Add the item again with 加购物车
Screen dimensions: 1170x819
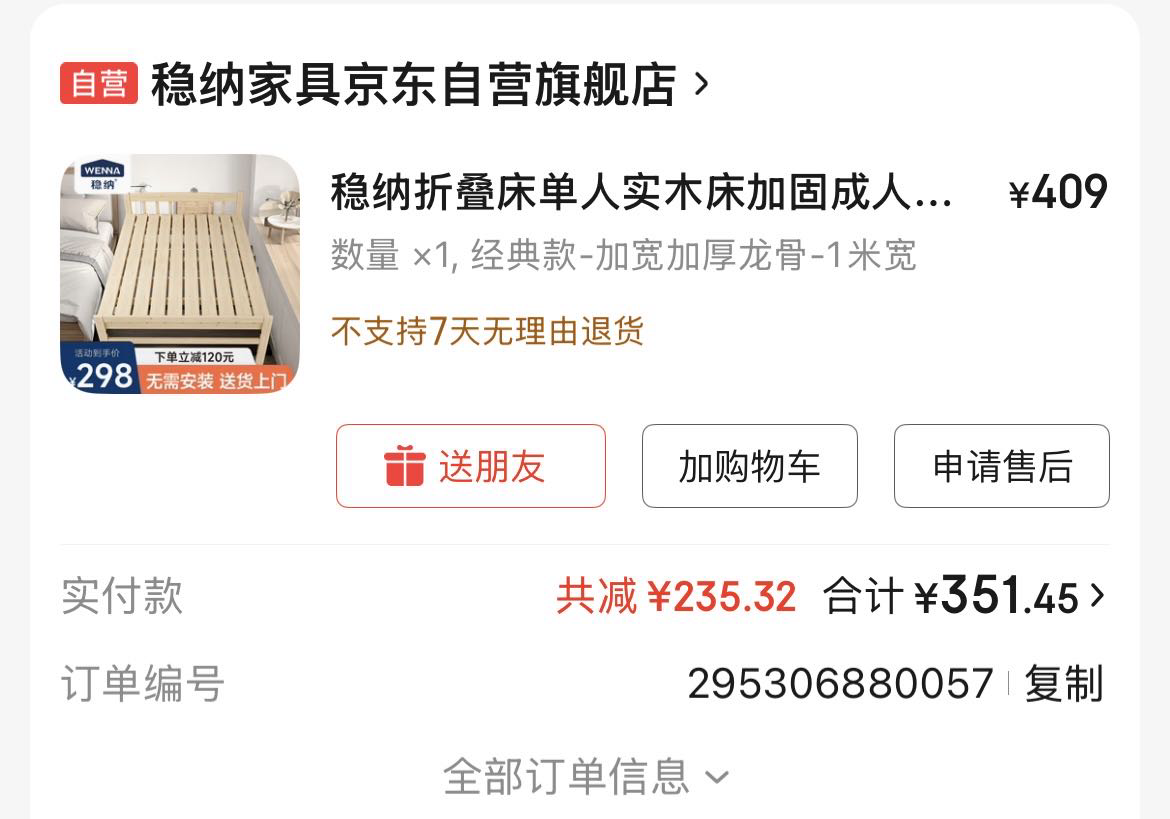(750, 466)
